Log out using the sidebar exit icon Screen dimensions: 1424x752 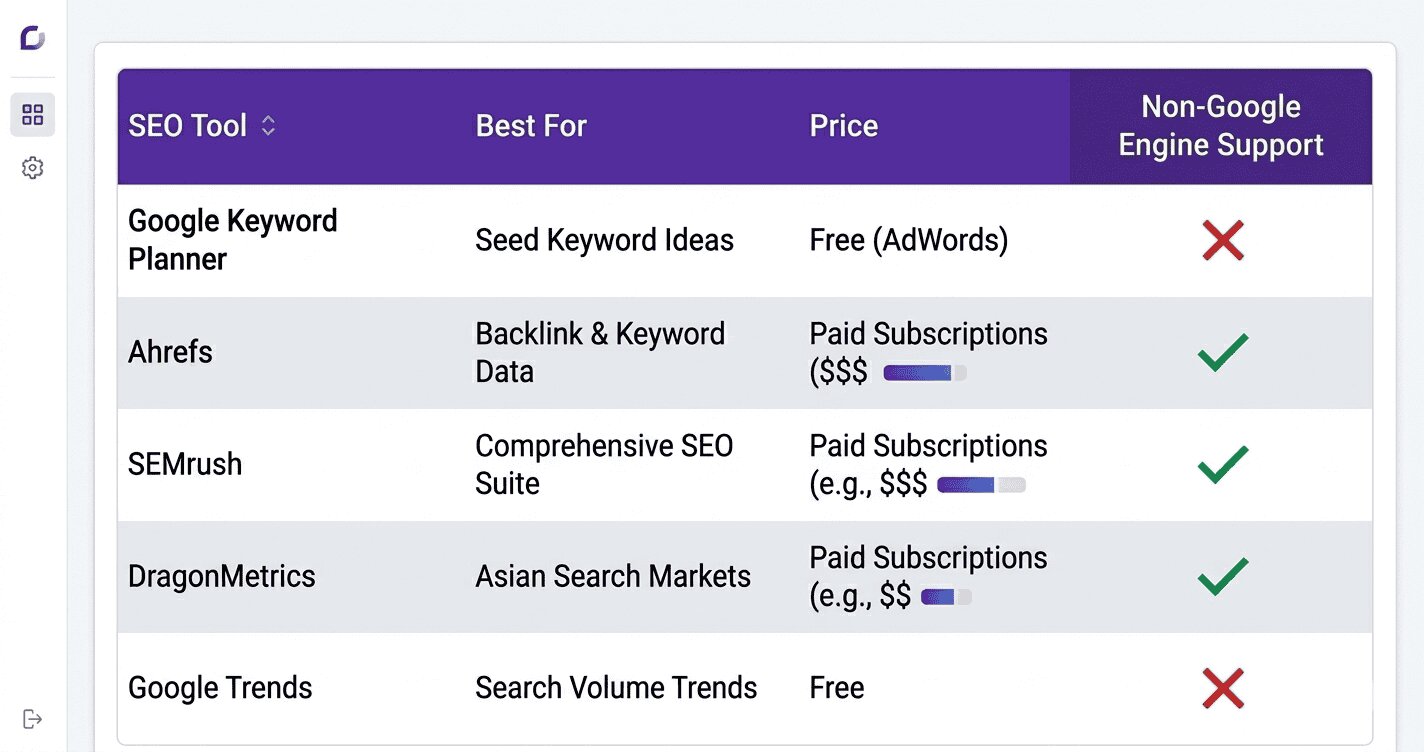pyautogui.click(x=33, y=718)
